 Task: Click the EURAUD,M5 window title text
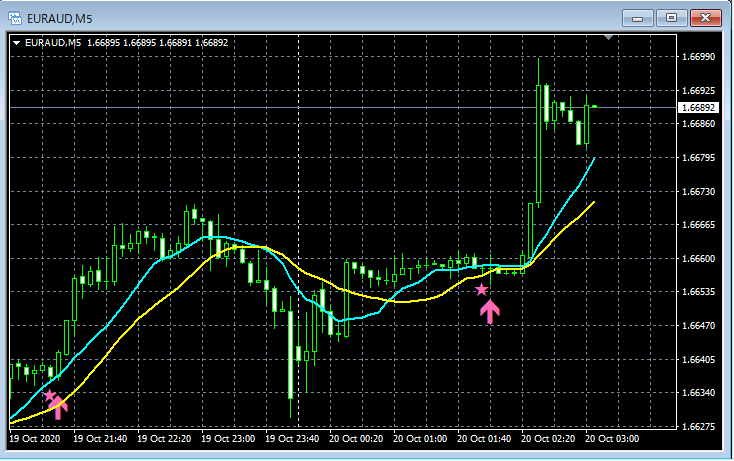coord(60,19)
